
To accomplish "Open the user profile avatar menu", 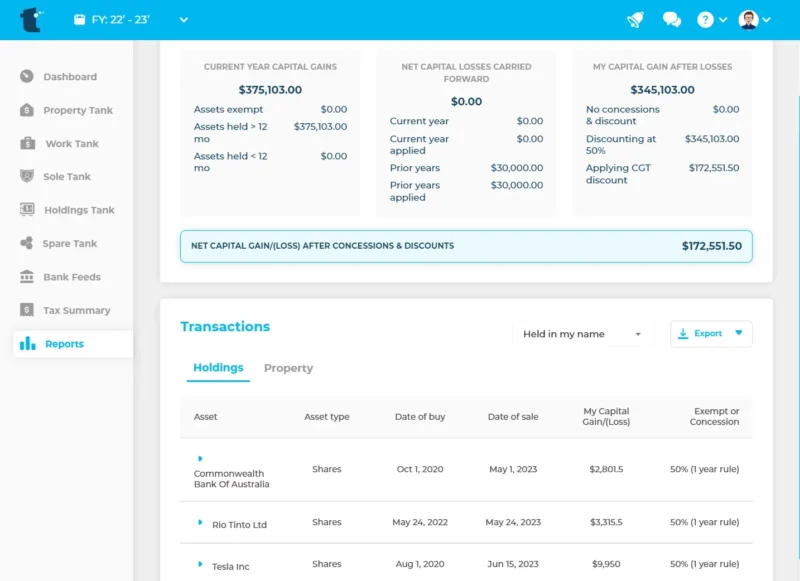I will [749, 20].
